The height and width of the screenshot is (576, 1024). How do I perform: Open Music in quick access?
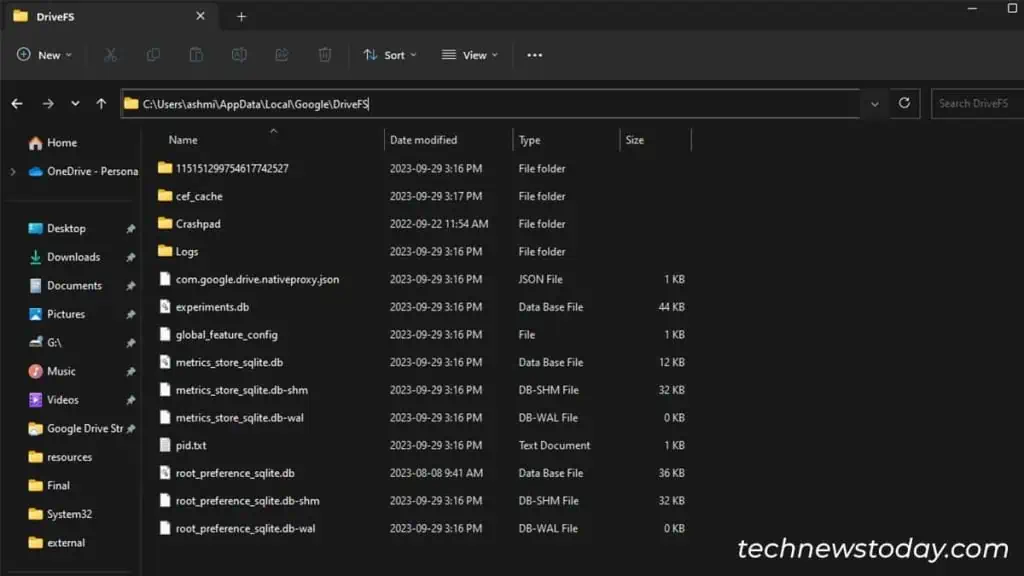point(52,371)
